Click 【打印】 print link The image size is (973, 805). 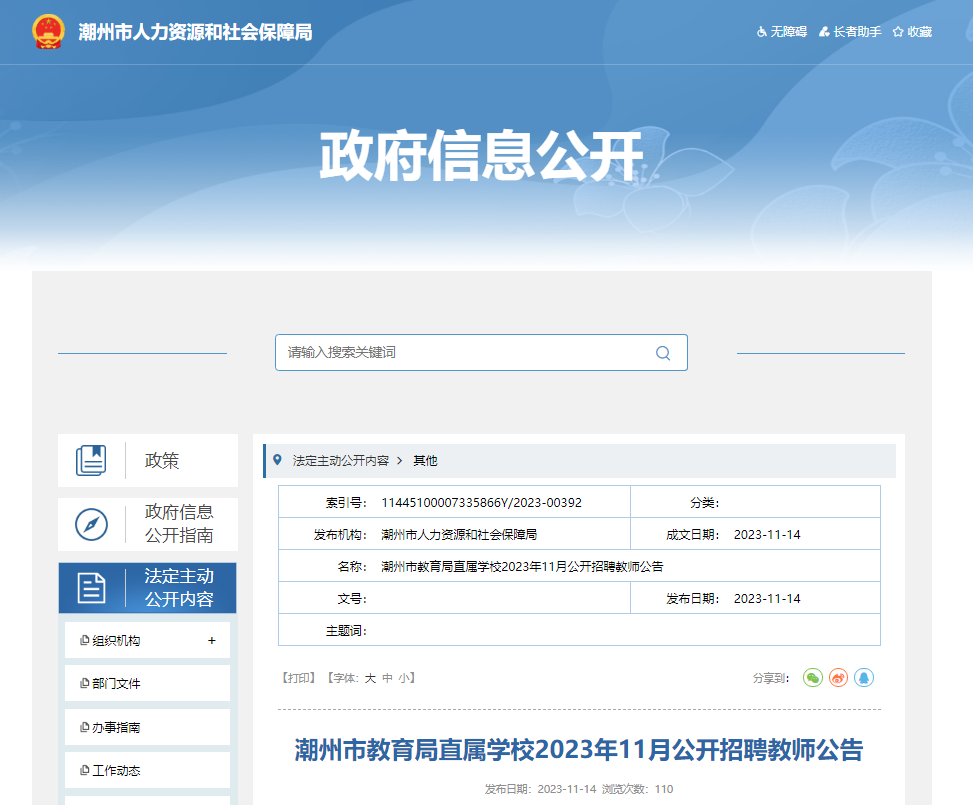299,678
